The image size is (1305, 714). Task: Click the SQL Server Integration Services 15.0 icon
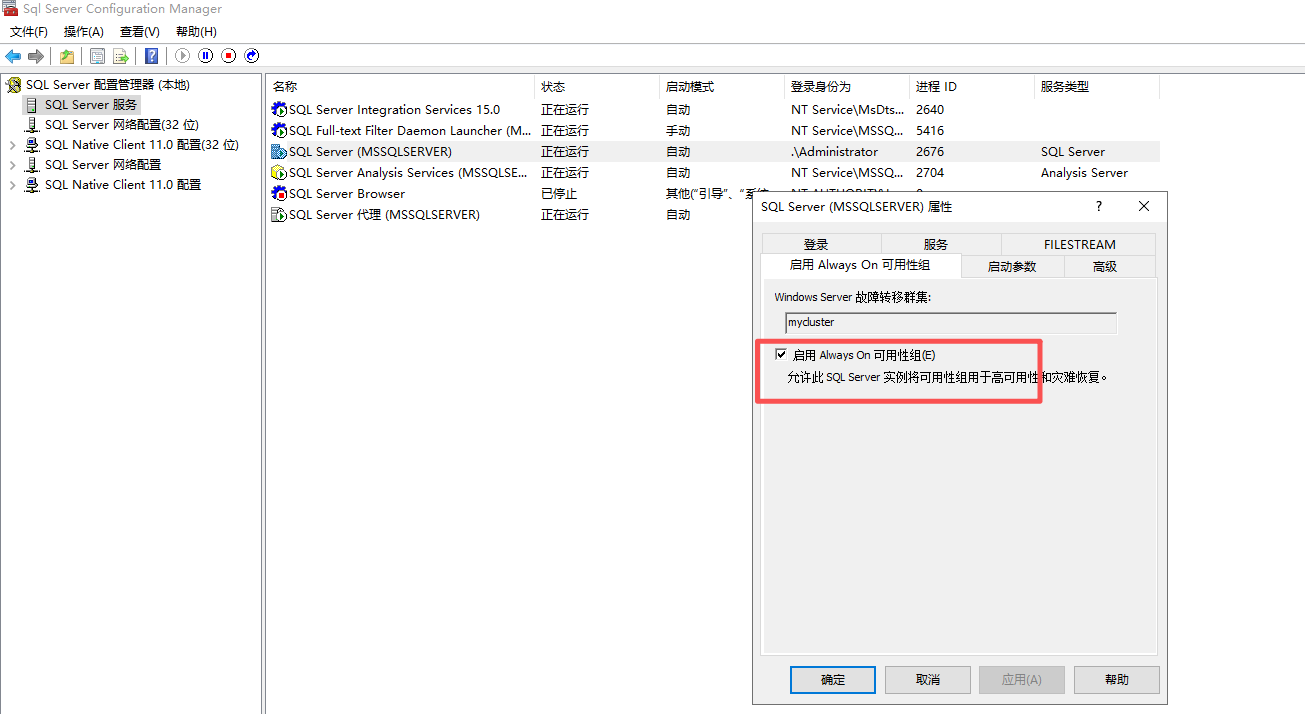[279, 110]
